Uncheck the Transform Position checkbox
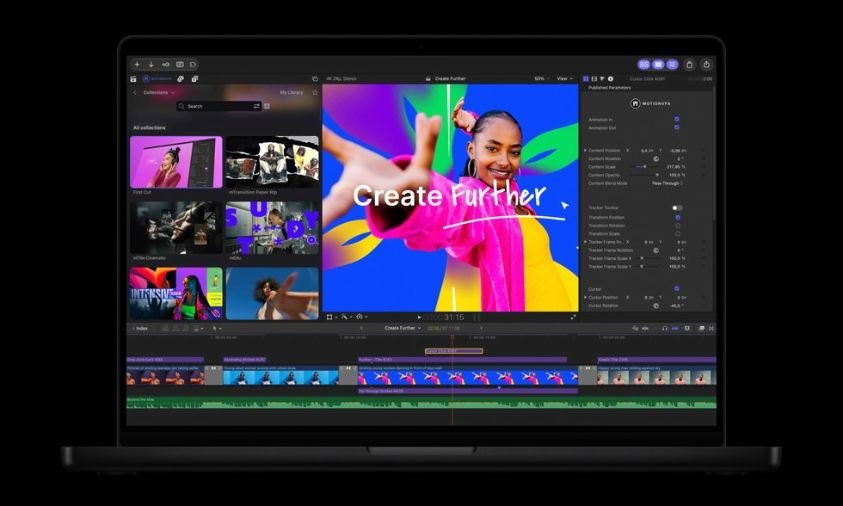The height and width of the screenshot is (506, 843). click(x=677, y=217)
